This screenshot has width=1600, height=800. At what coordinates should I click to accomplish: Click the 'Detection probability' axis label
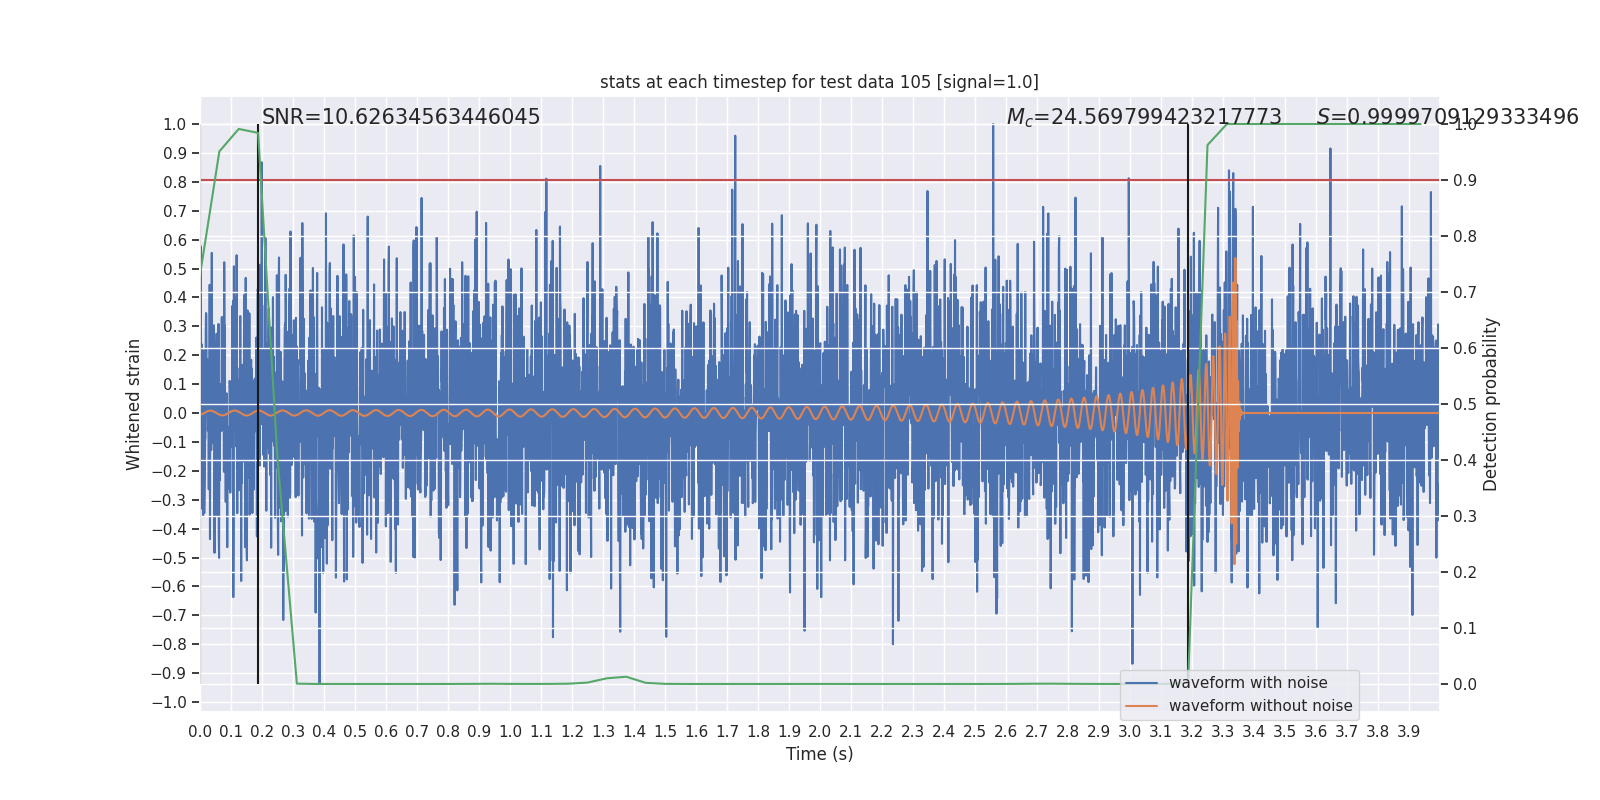point(1491,404)
